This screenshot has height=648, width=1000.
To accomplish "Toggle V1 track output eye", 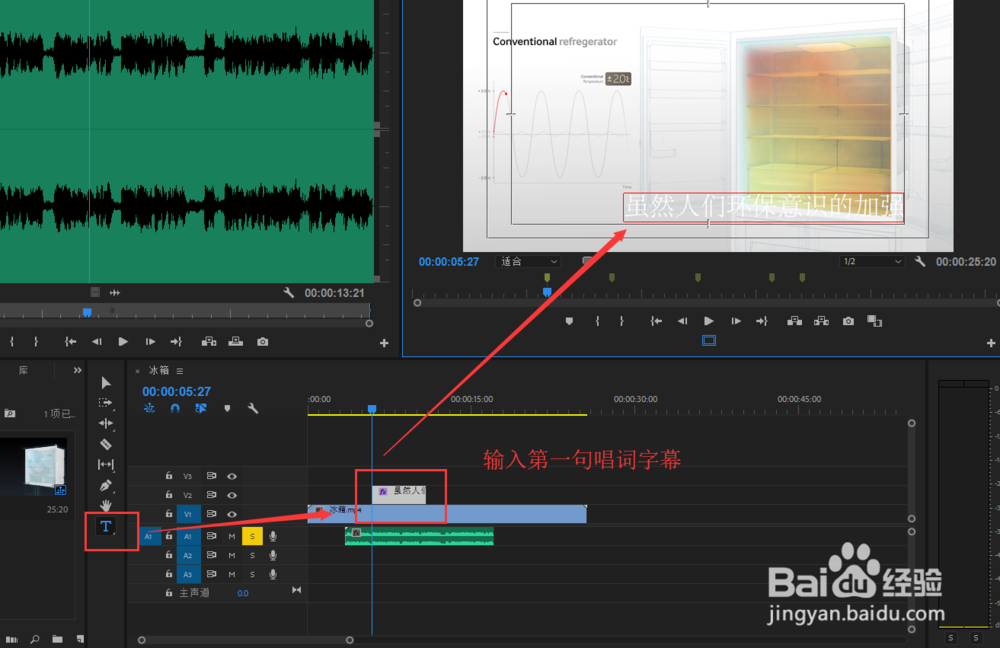I will (232, 514).
